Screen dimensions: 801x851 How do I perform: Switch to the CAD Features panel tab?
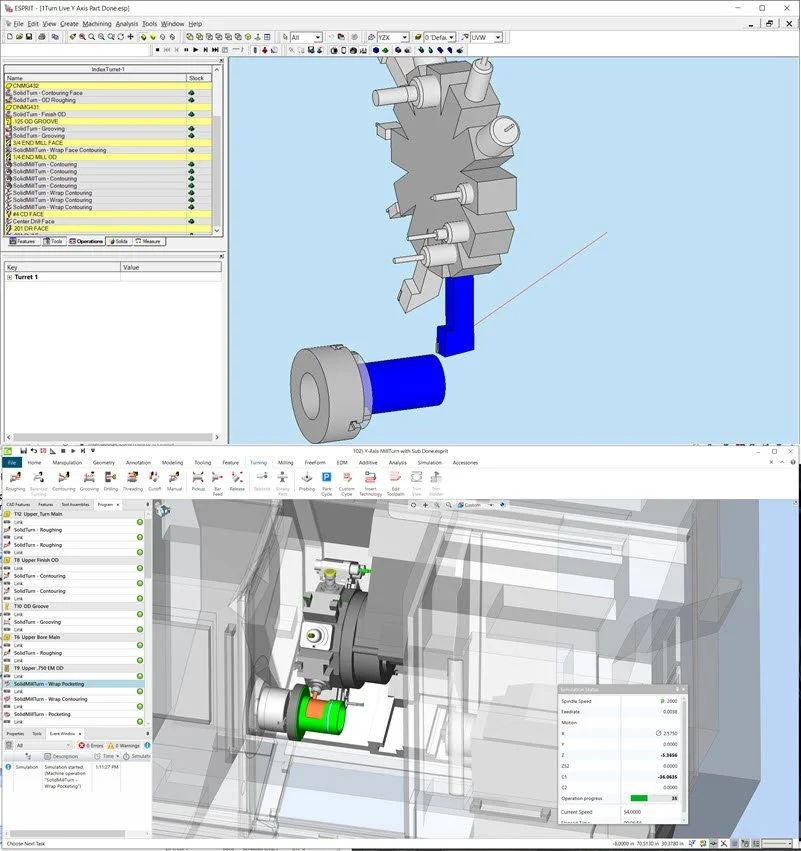pos(18,504)
